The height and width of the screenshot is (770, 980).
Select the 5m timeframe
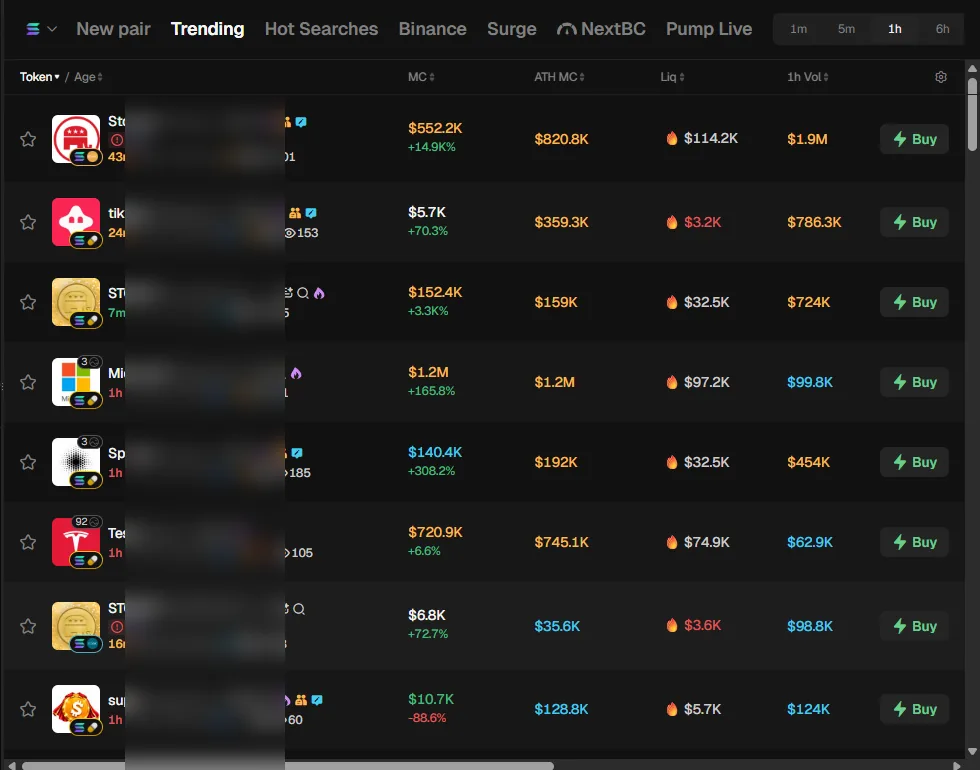(x=846, y=29)
